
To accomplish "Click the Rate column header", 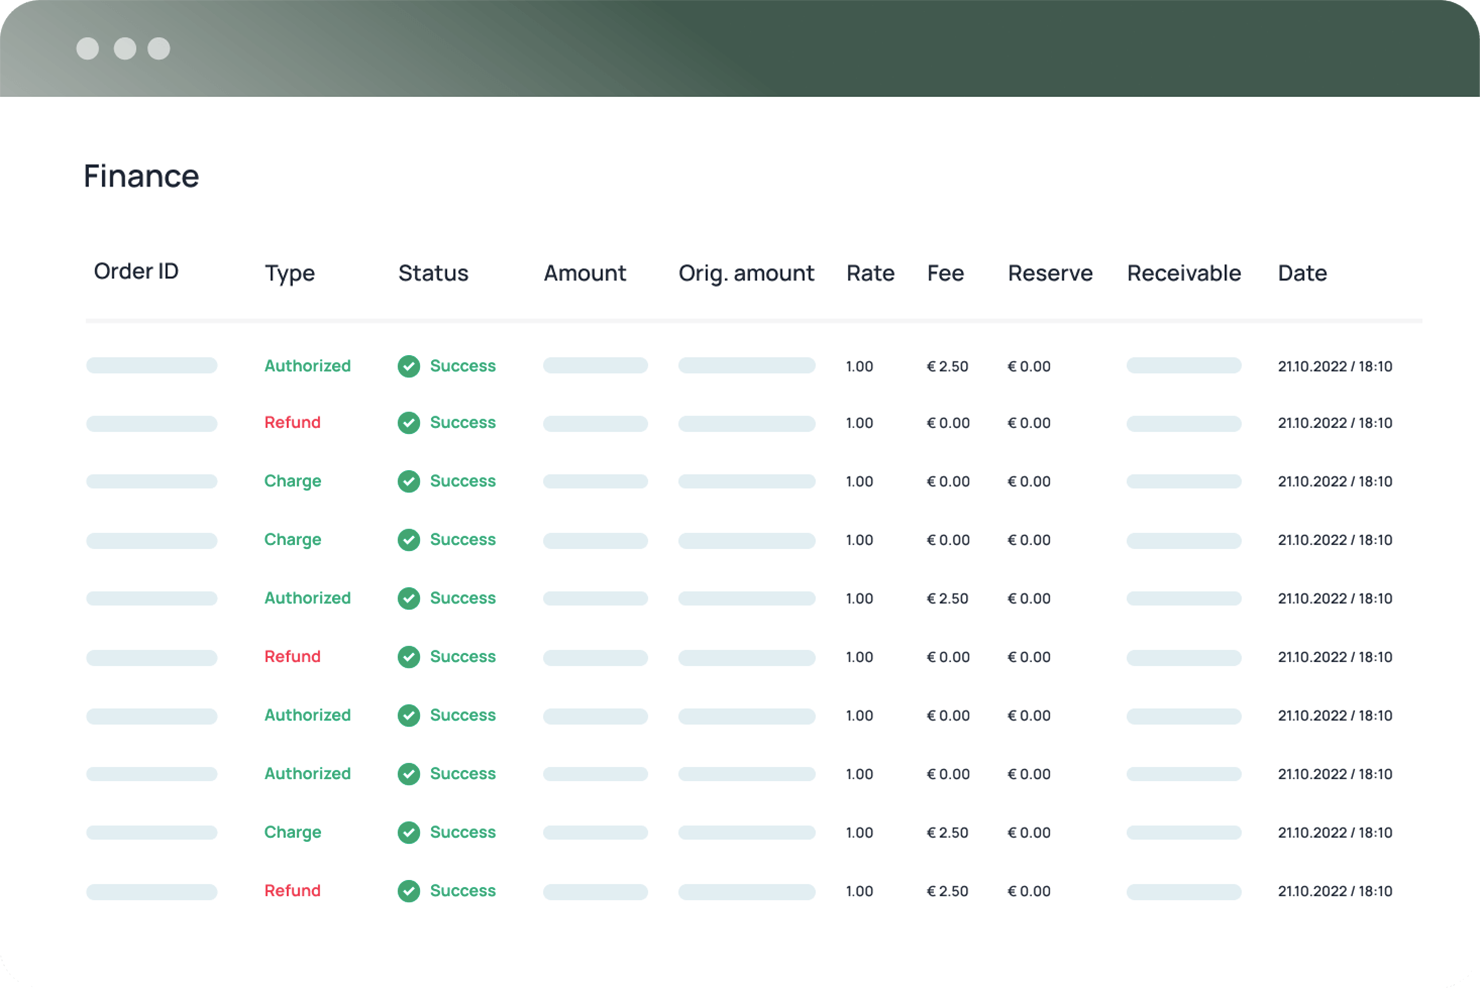I will 870,273.
